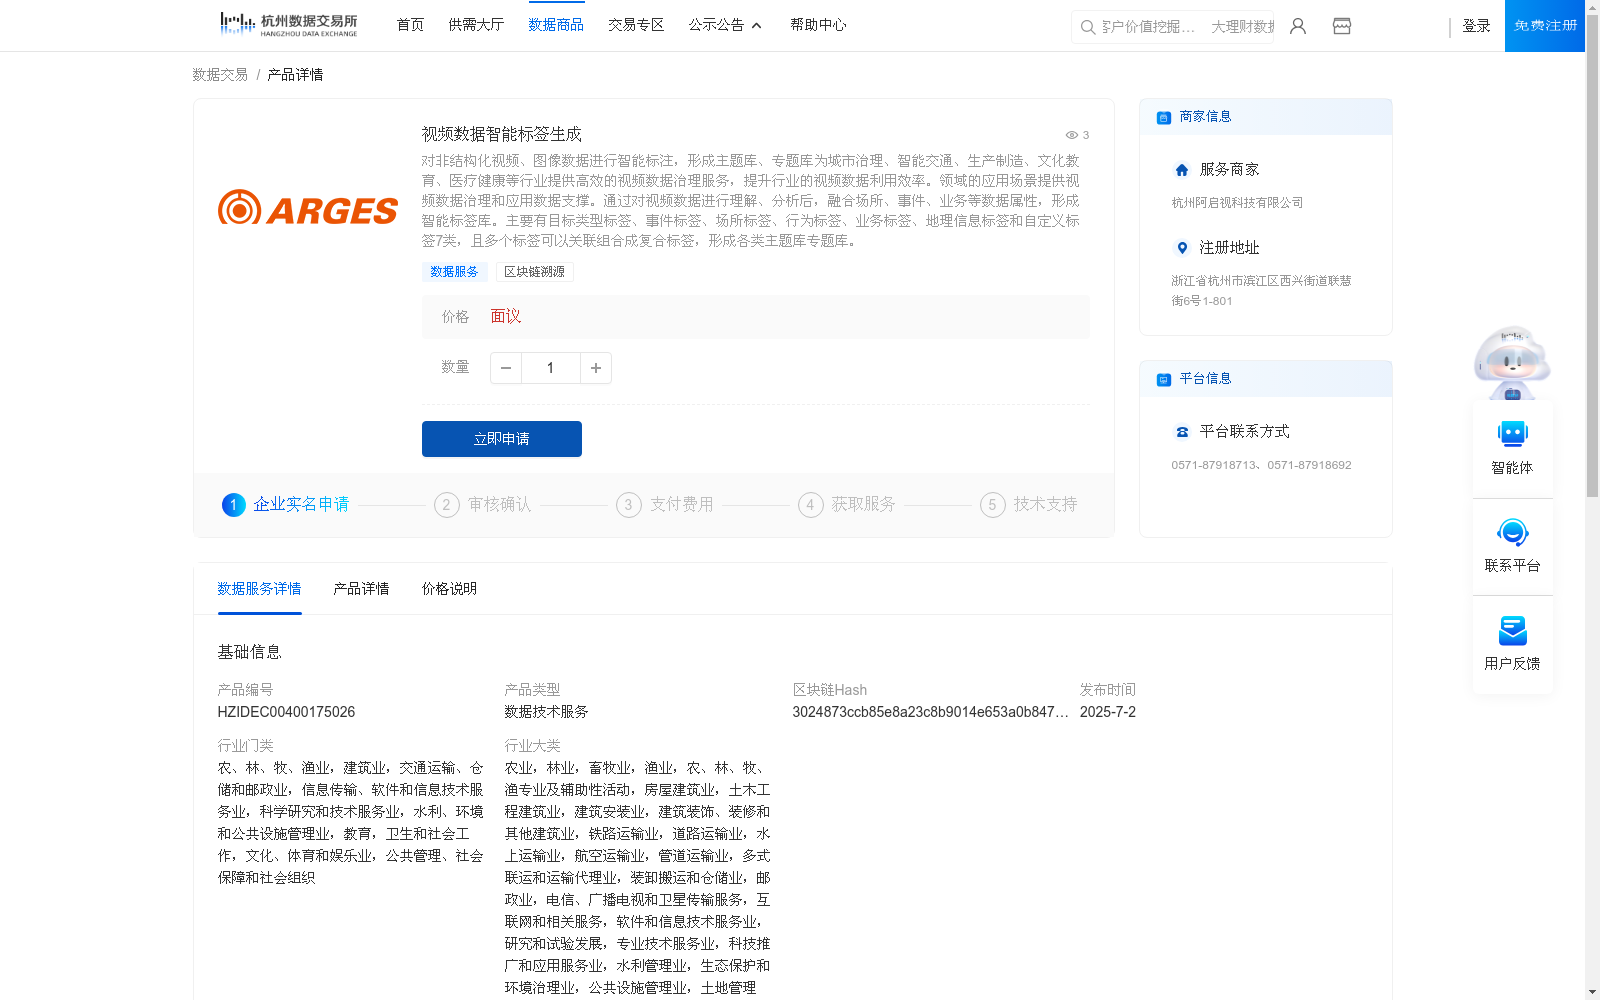Click 数据技术服务 product type value
This screenshot has height=1000, width=1600.
(x=546, y=712)
